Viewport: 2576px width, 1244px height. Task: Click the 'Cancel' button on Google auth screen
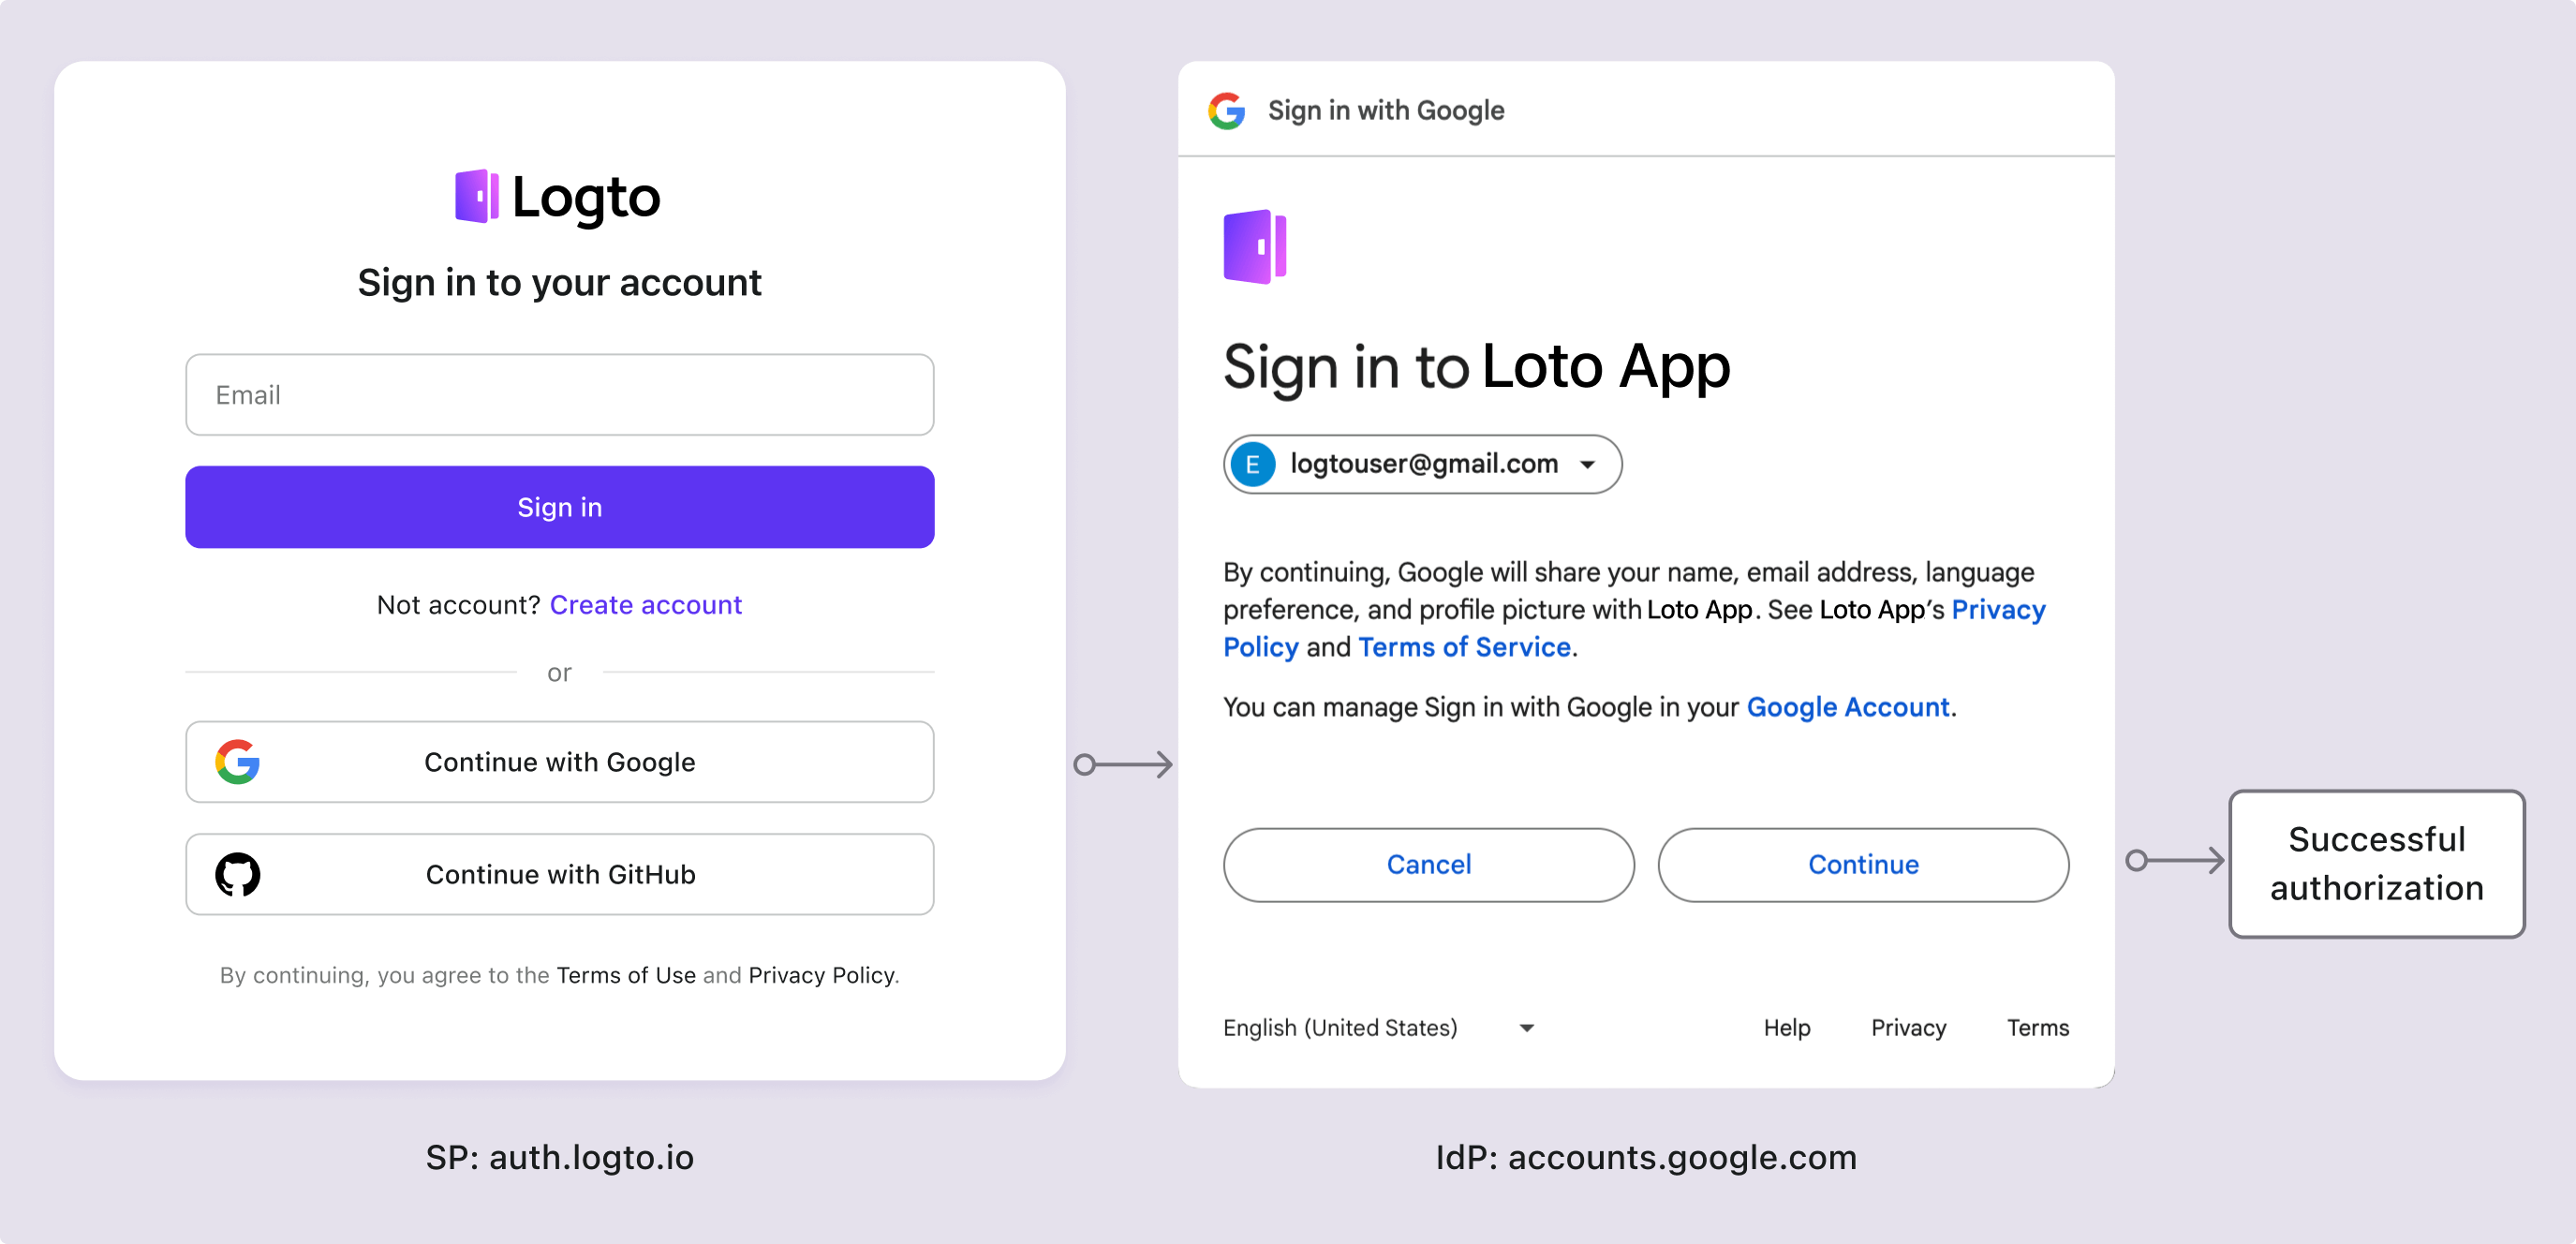[x=1426, y=865]
